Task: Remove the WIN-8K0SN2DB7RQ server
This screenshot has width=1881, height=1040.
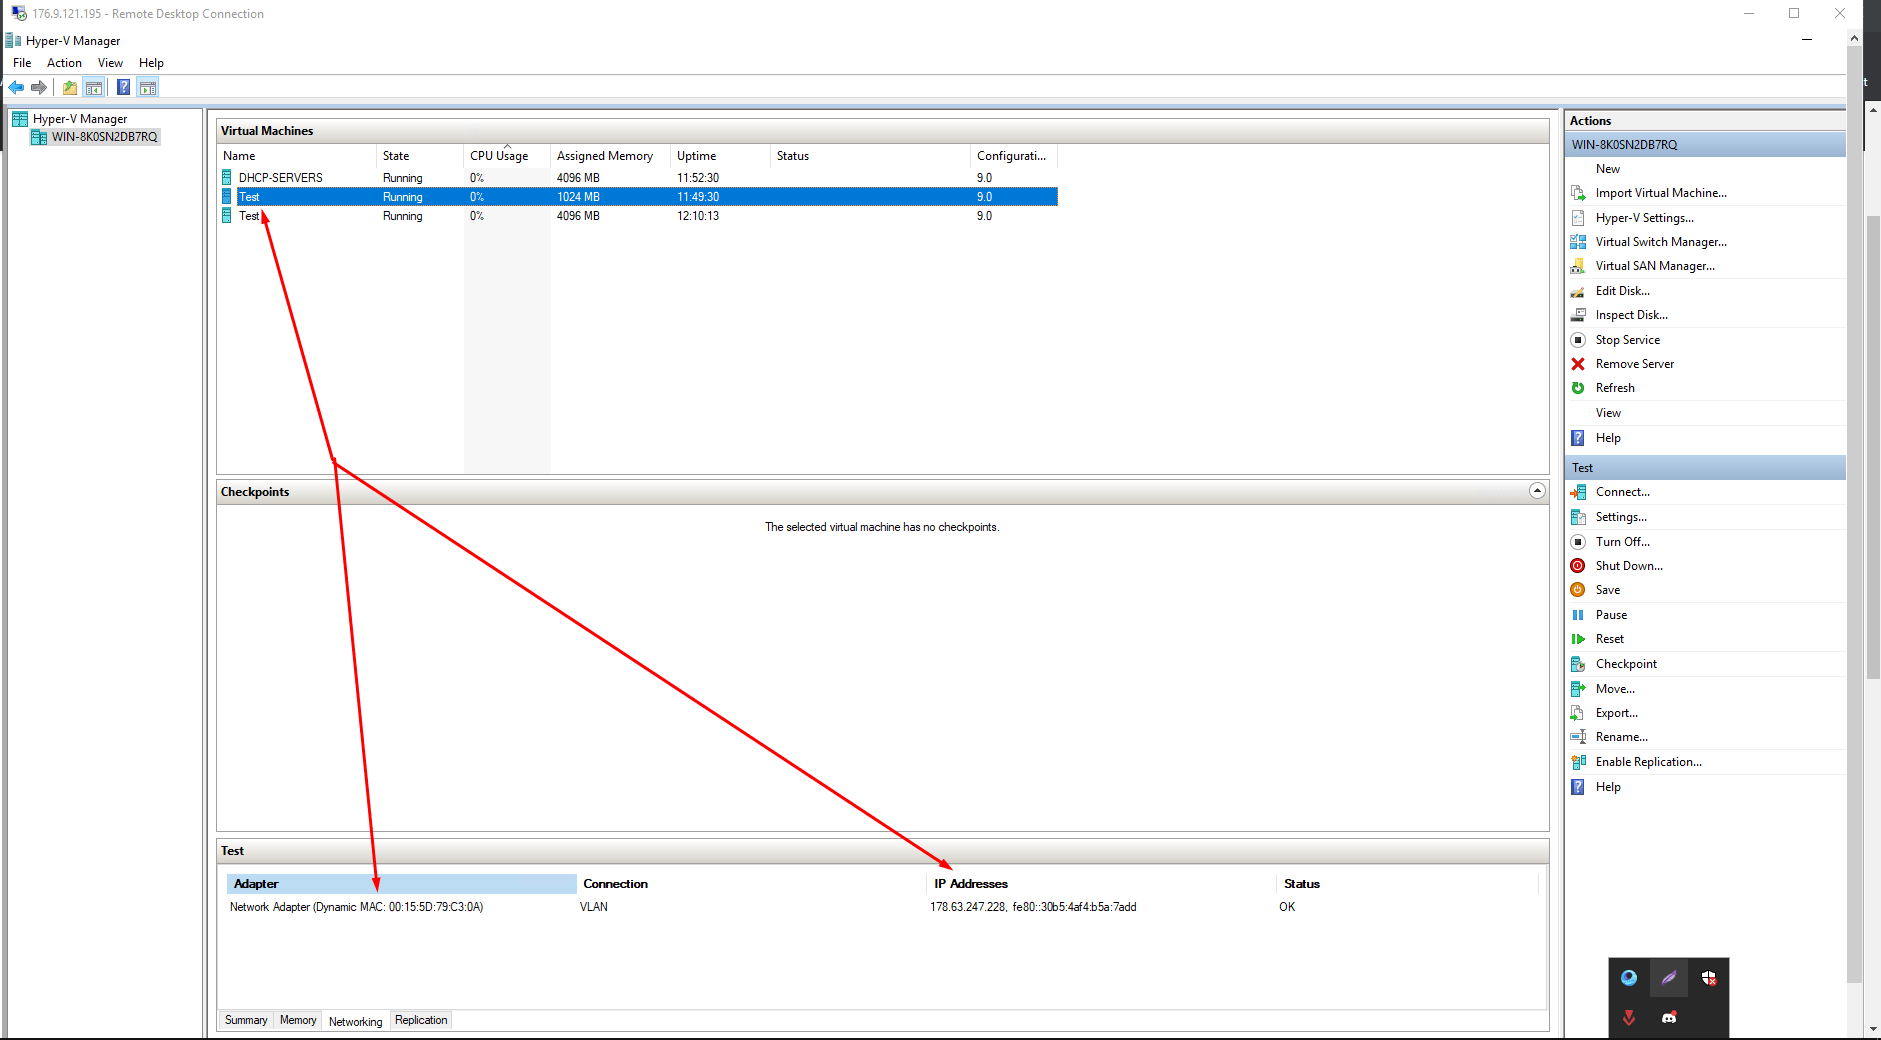Action: (x=1633, y=363)
